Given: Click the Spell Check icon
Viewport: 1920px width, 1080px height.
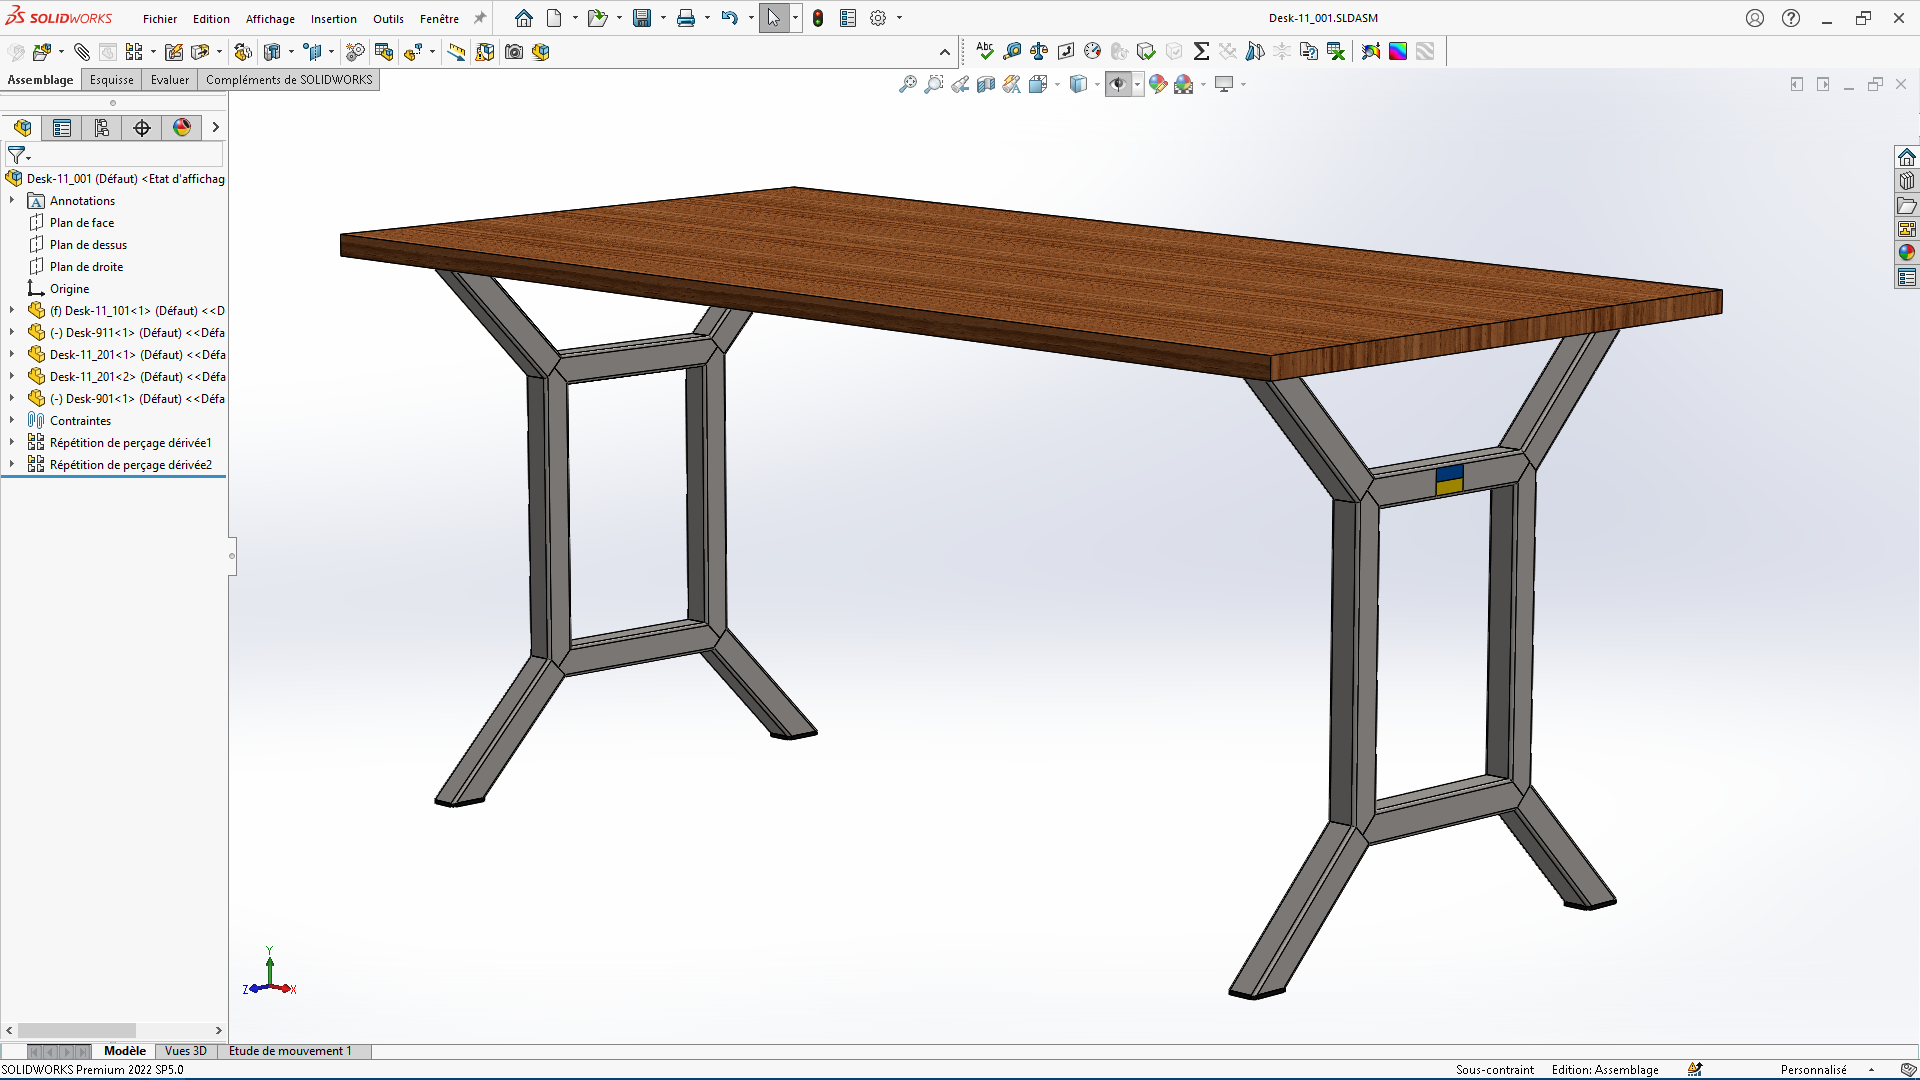Looking at the screenshot, I should pos(985,51).
